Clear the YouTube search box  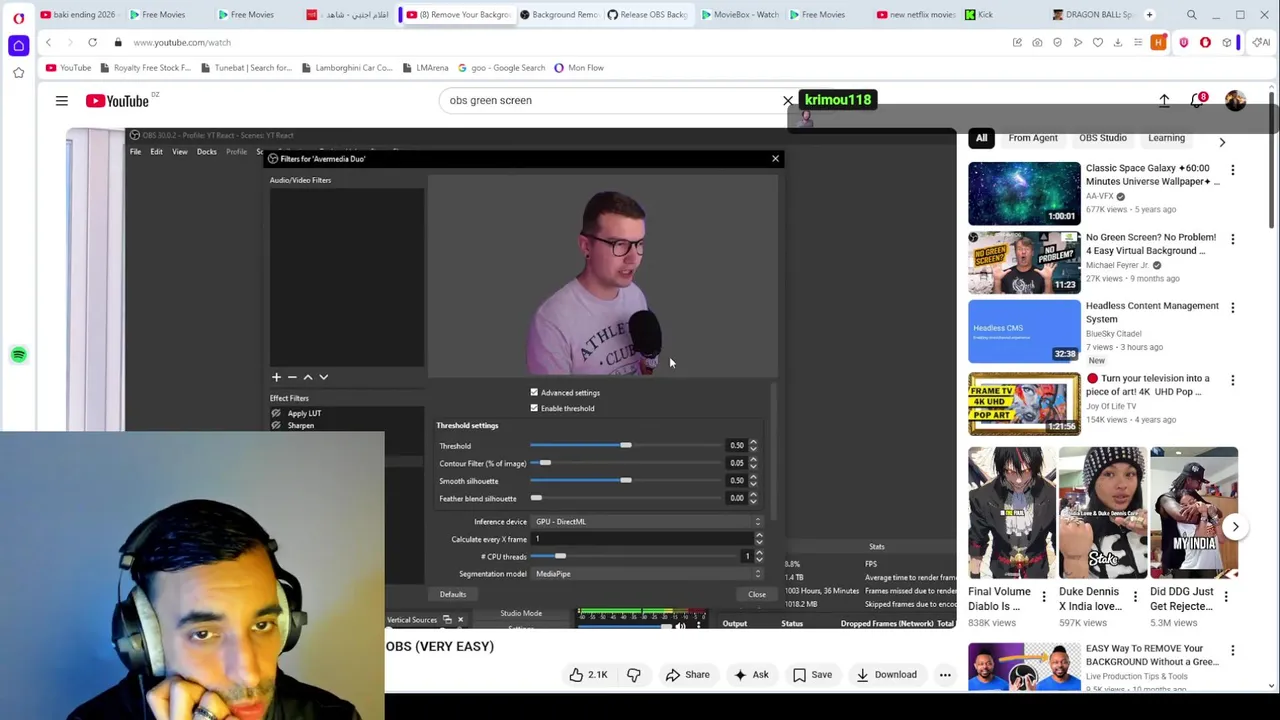[x=788, y=100]
